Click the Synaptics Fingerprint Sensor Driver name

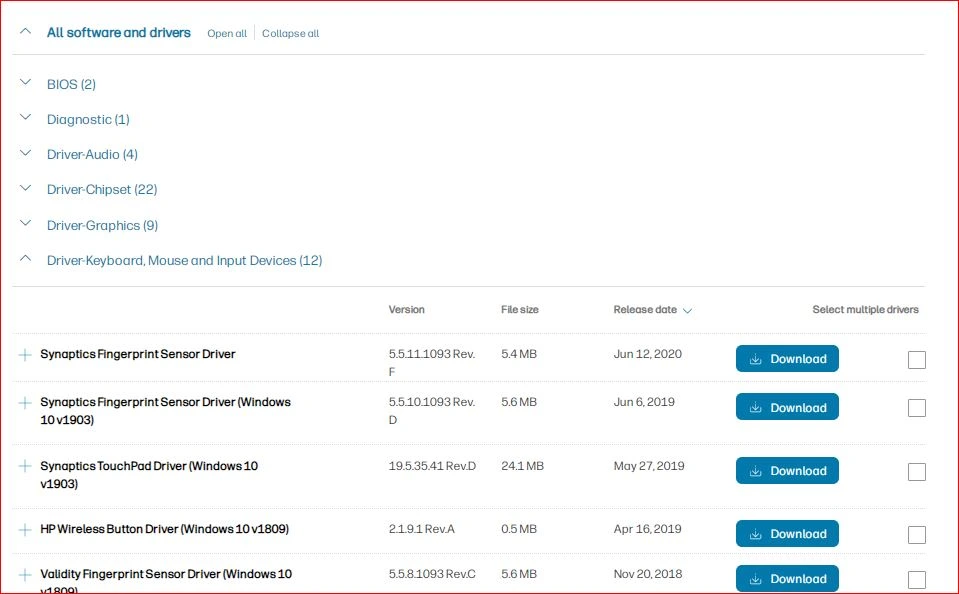[x=138, y=354]
